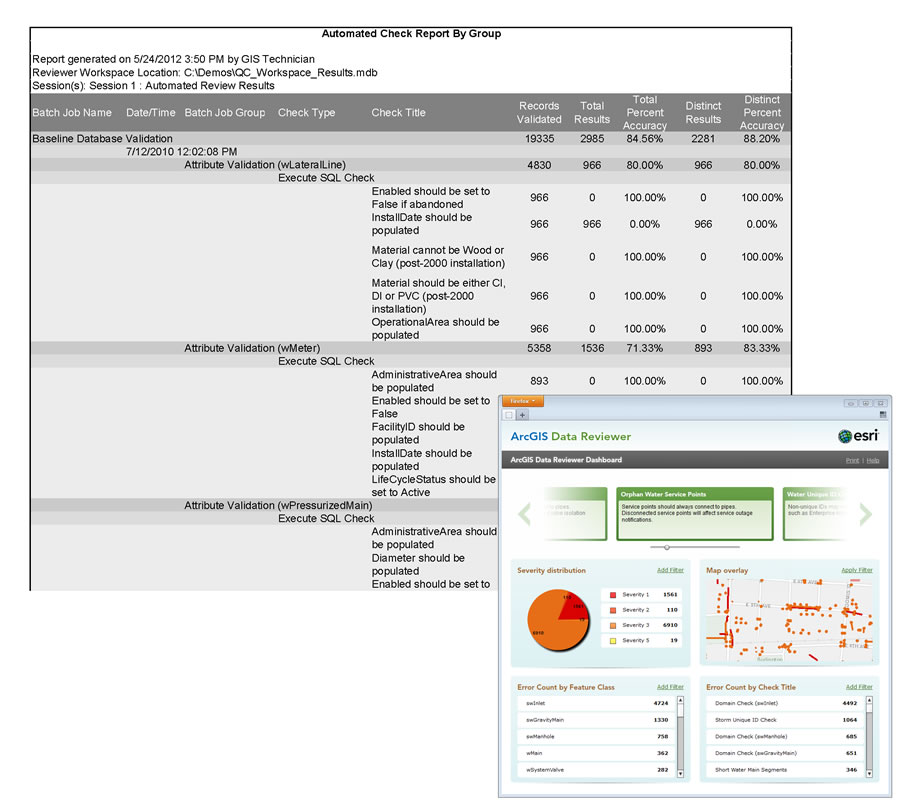900x806 pixels.
Task: Click the Map overlay map
Action: (x=789, y=620)
